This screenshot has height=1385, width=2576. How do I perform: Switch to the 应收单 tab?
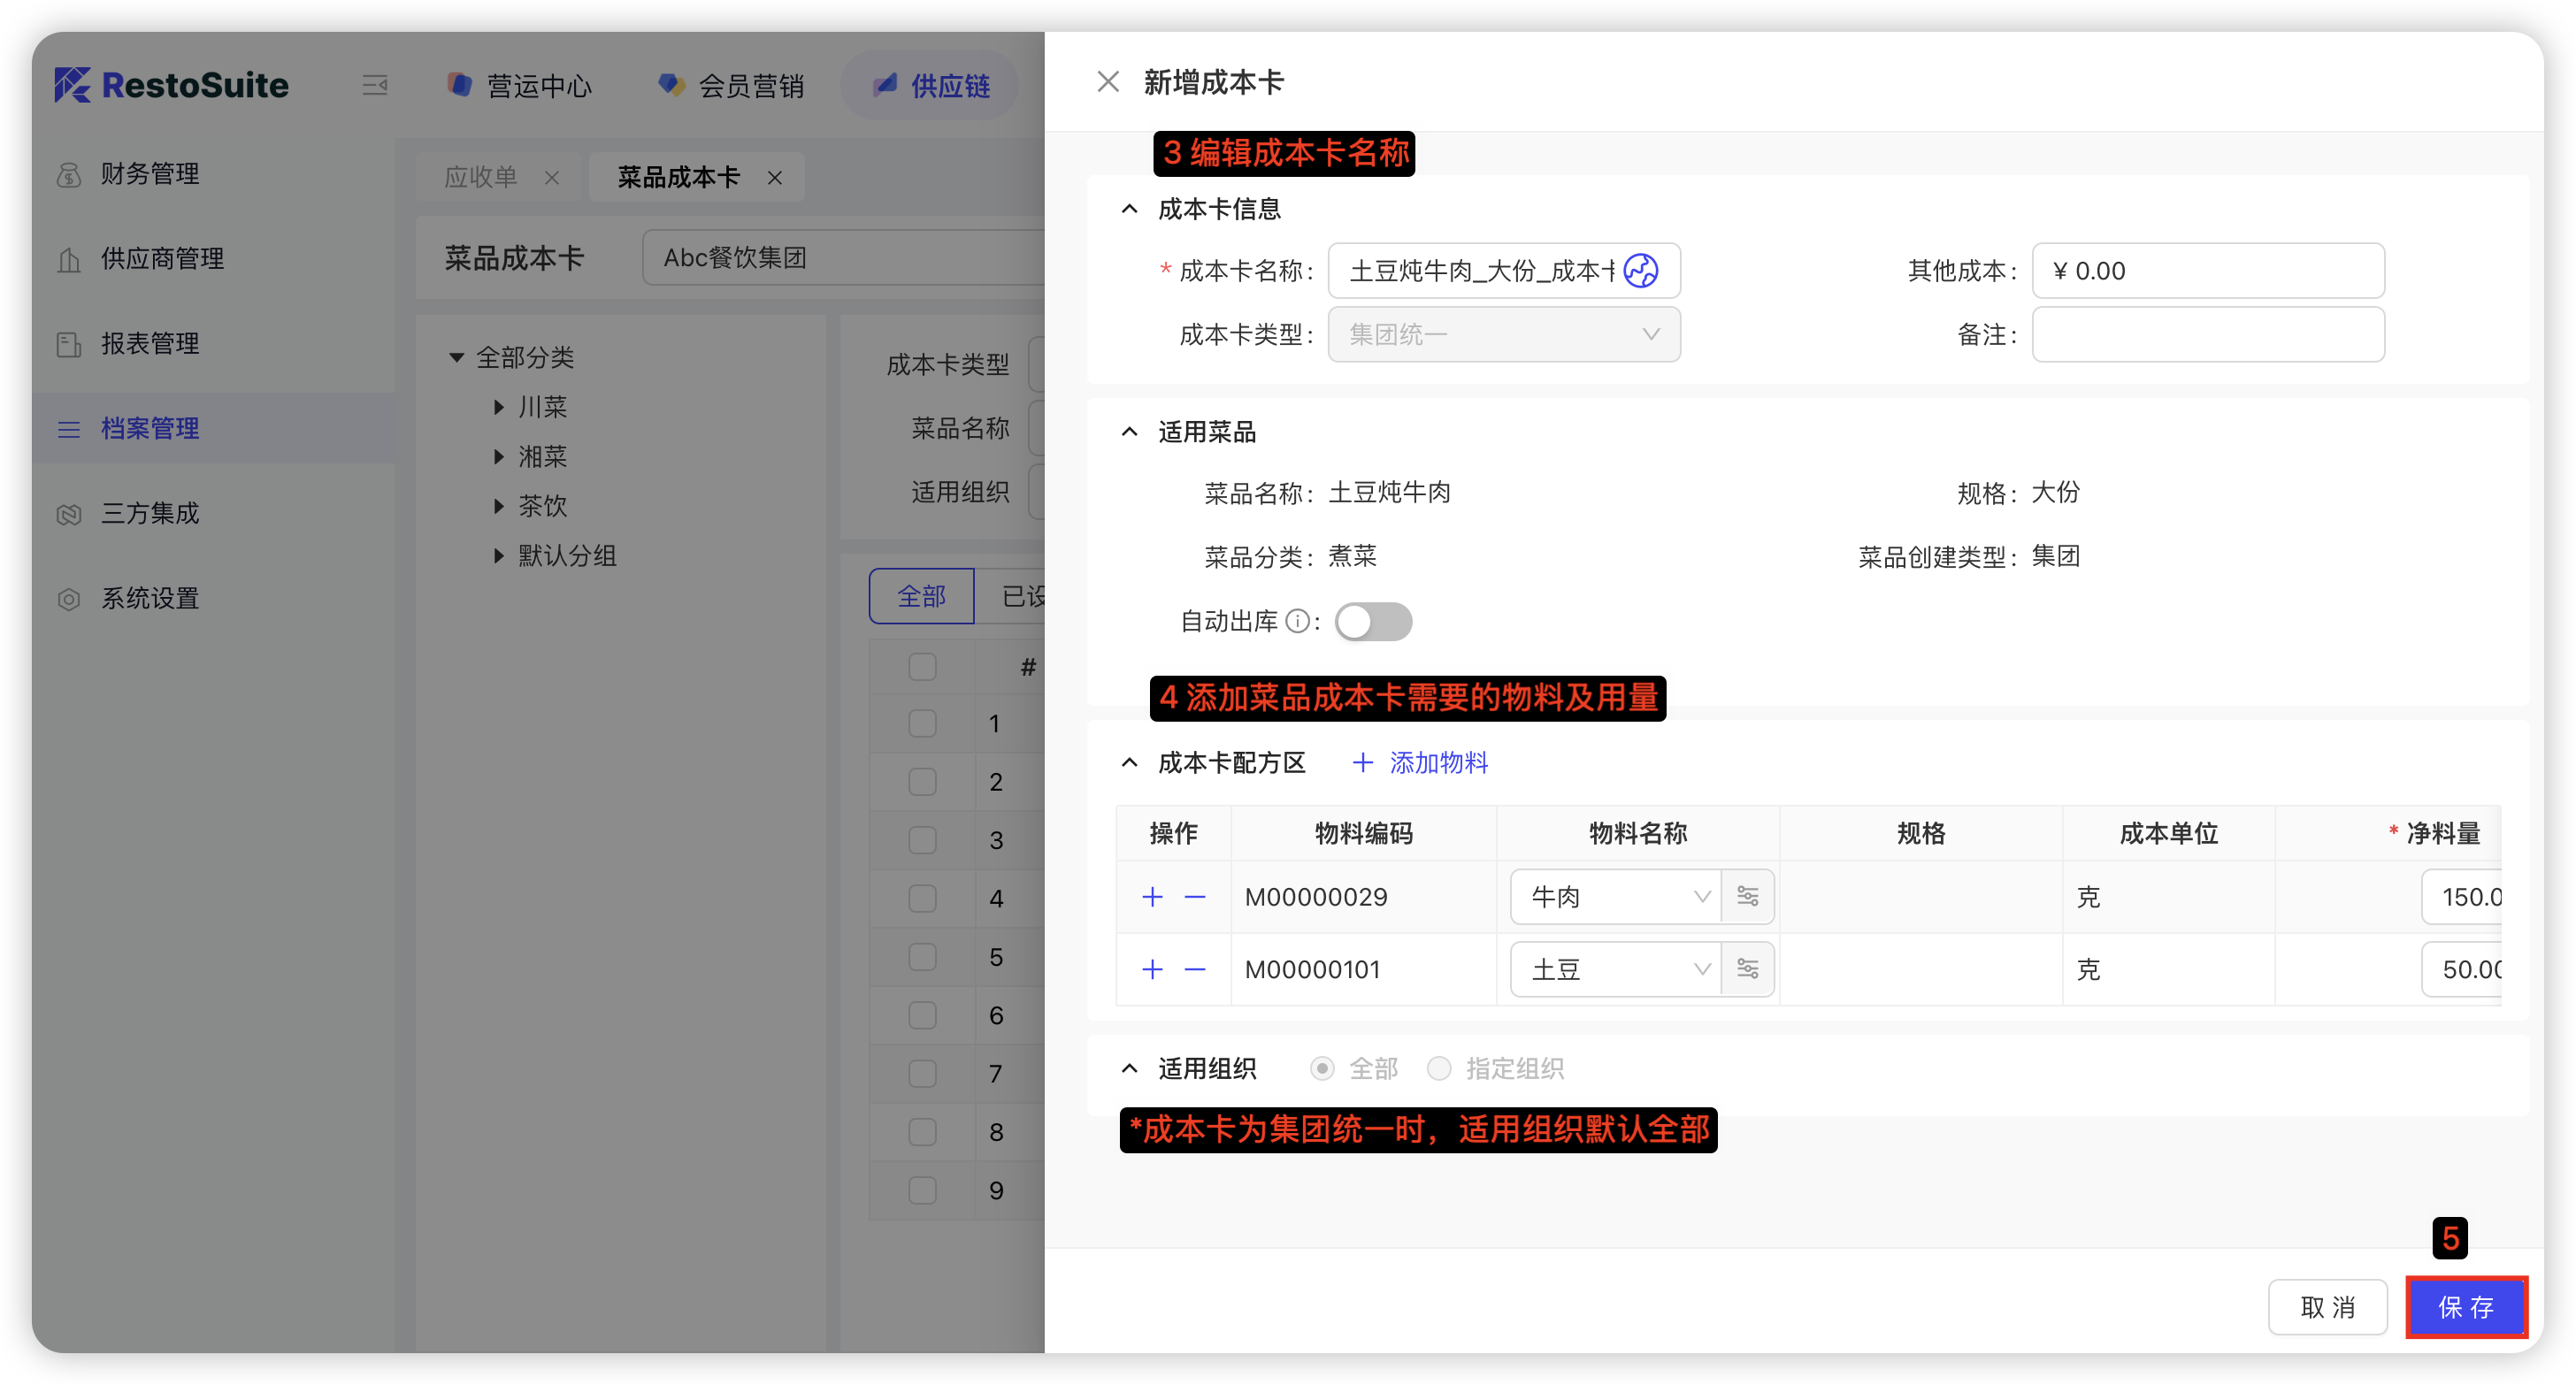pos(481,177)
